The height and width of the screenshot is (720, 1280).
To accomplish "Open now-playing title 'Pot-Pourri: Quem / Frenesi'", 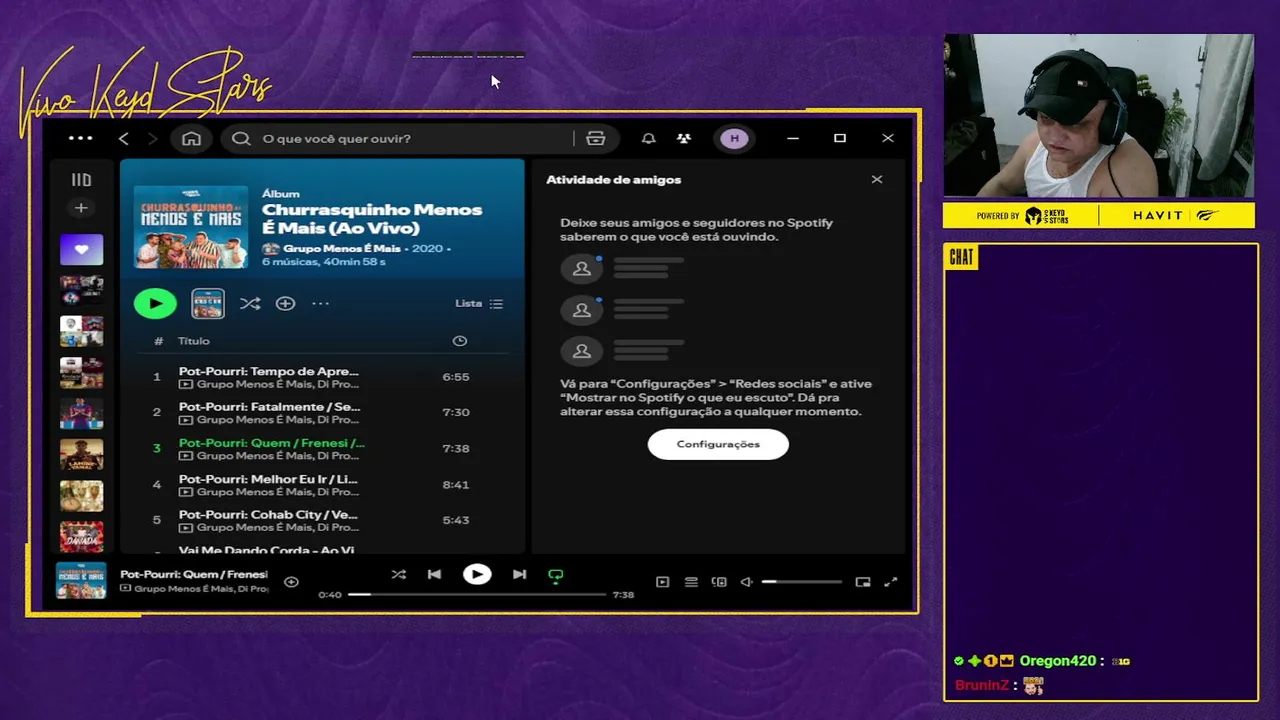I will 194,574.
